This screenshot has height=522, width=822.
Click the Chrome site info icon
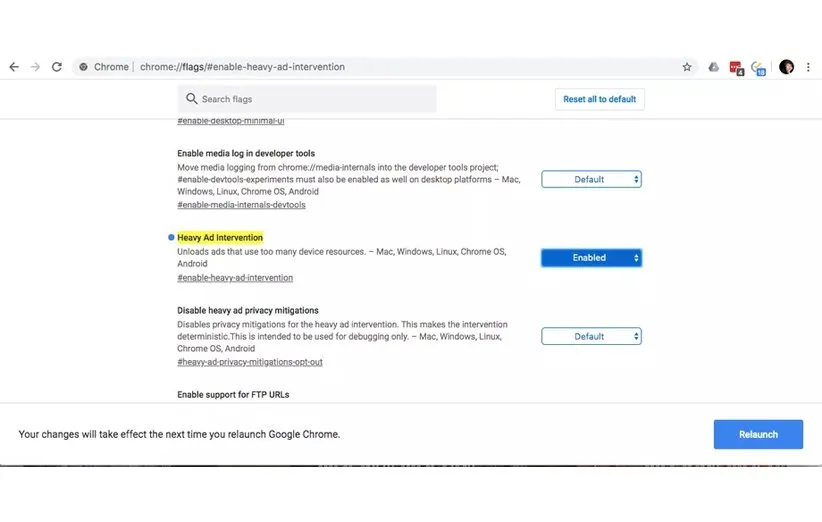(x=84, y=67)
